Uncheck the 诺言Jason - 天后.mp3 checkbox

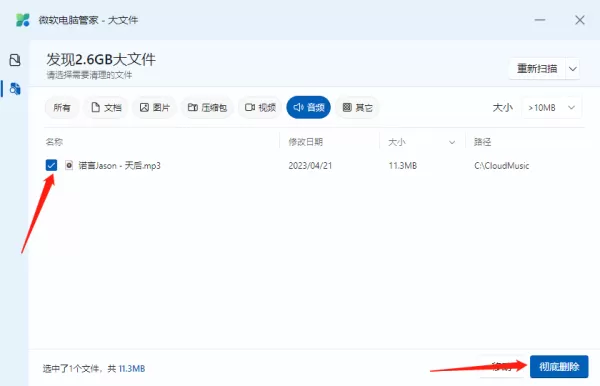51,165
